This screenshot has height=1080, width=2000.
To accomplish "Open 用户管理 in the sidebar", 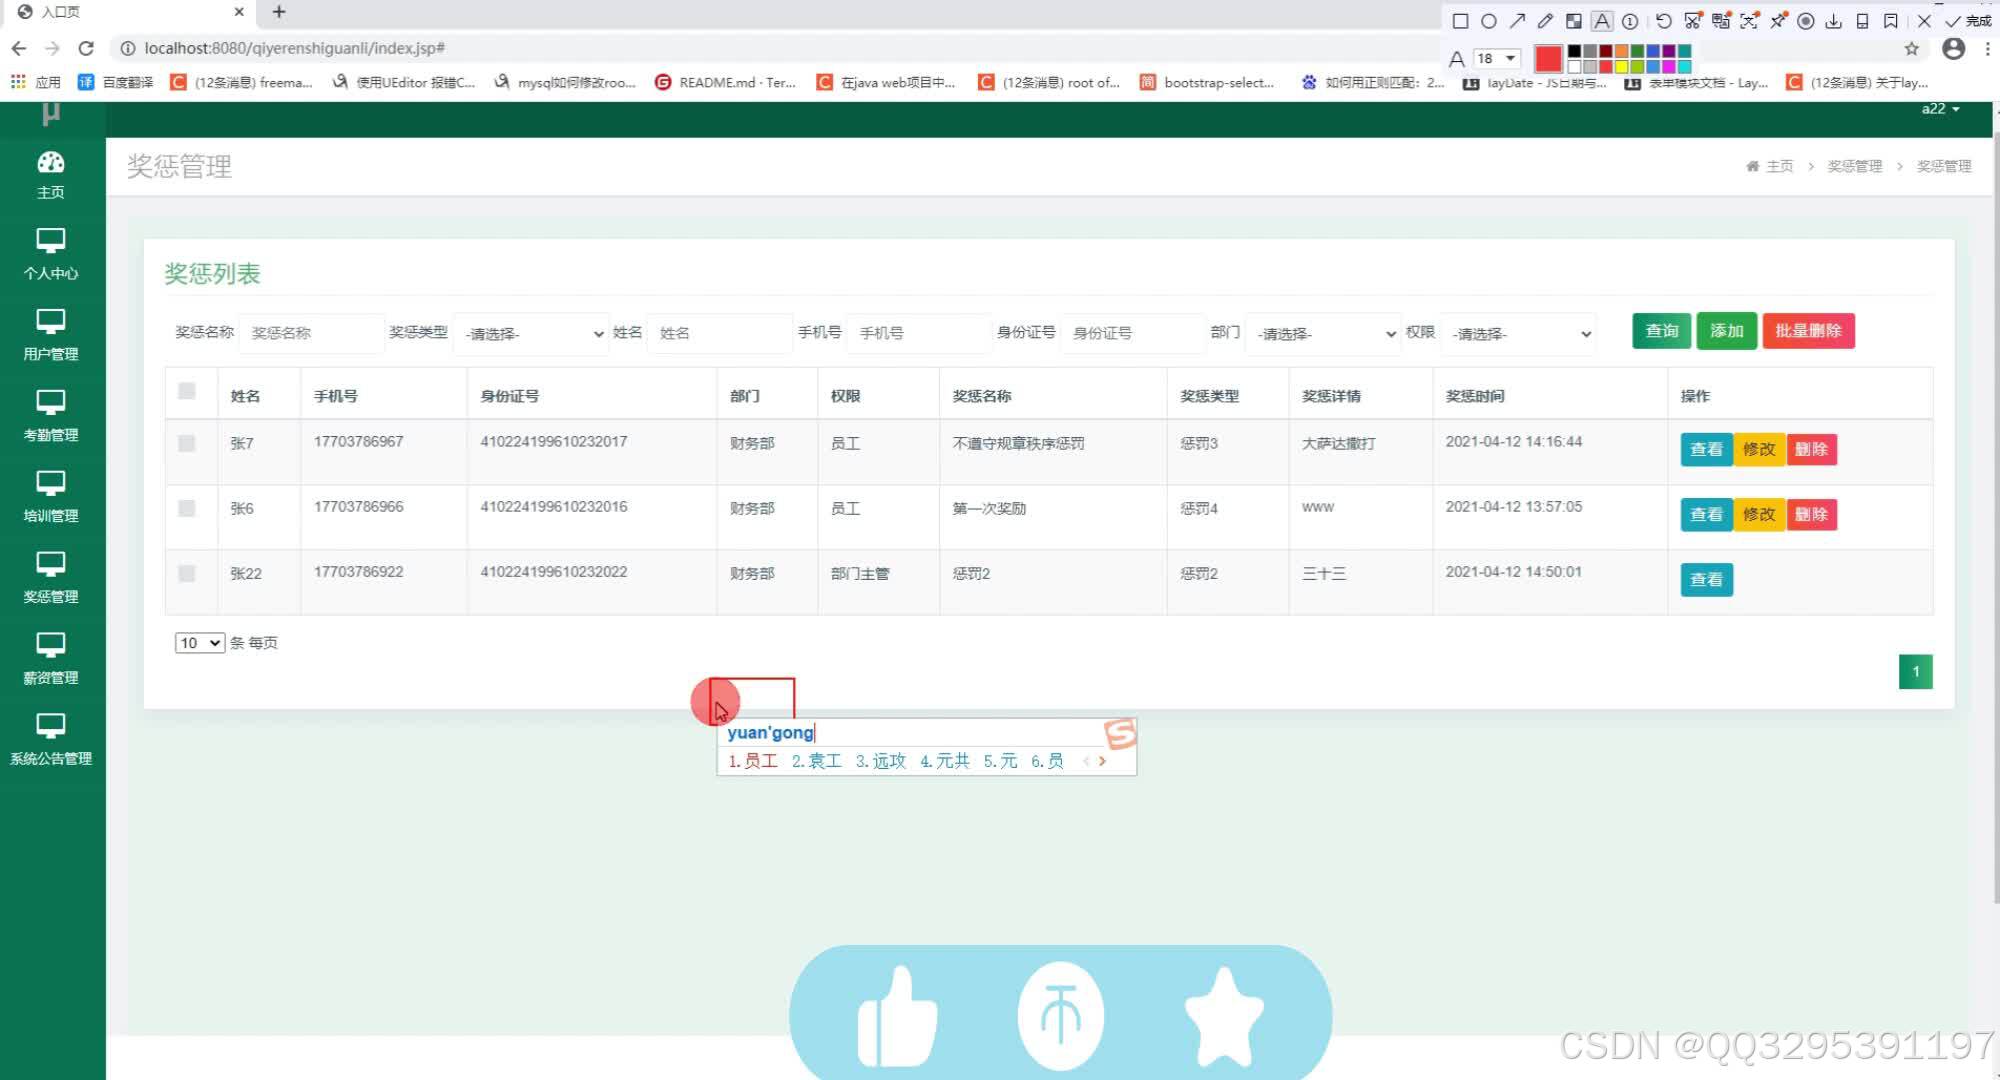I will [x=51, y=335].
